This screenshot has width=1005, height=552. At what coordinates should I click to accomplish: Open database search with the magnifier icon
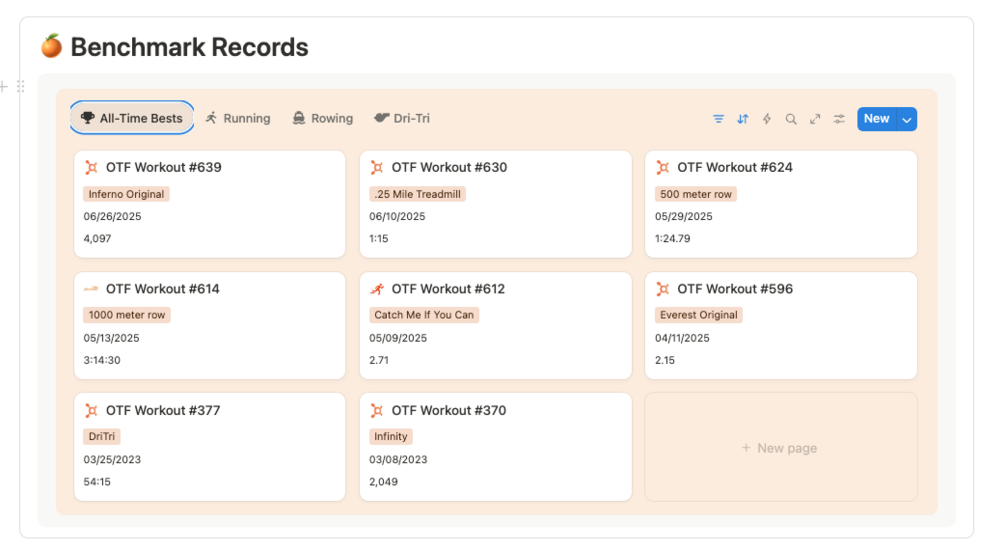(x=791, y=119)
